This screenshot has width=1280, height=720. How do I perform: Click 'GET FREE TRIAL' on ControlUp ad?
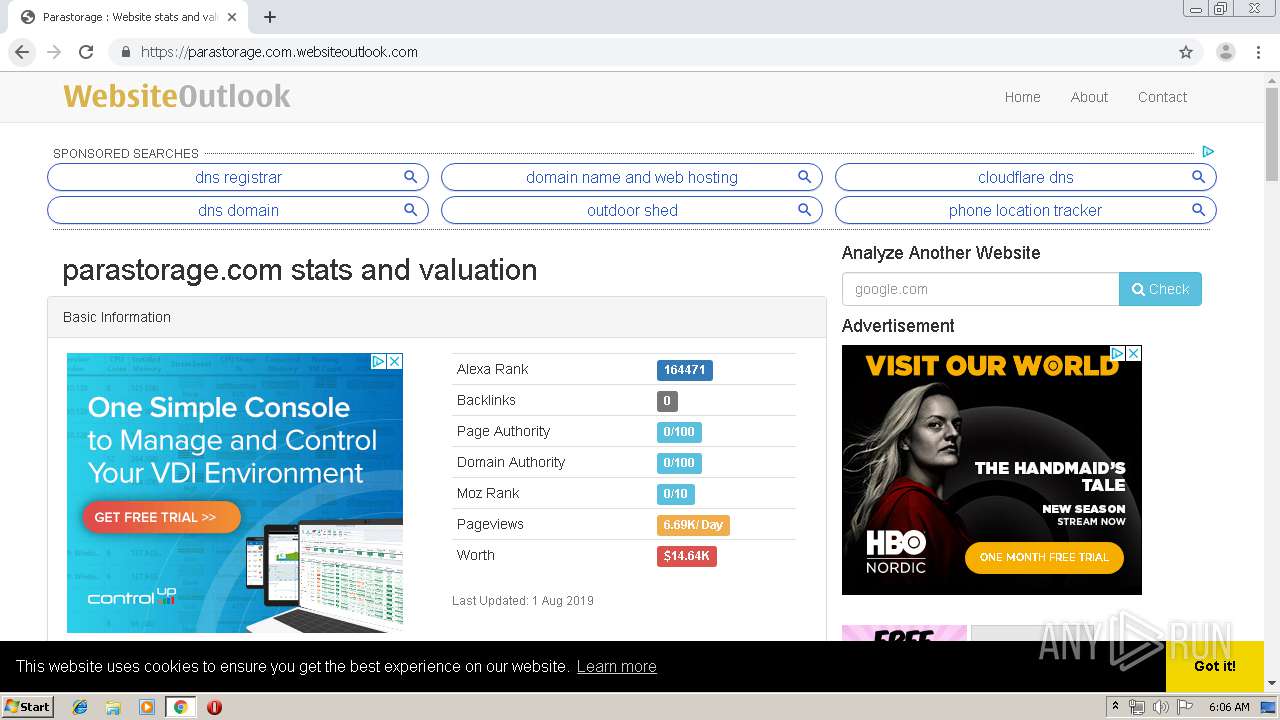pos(161,517)
